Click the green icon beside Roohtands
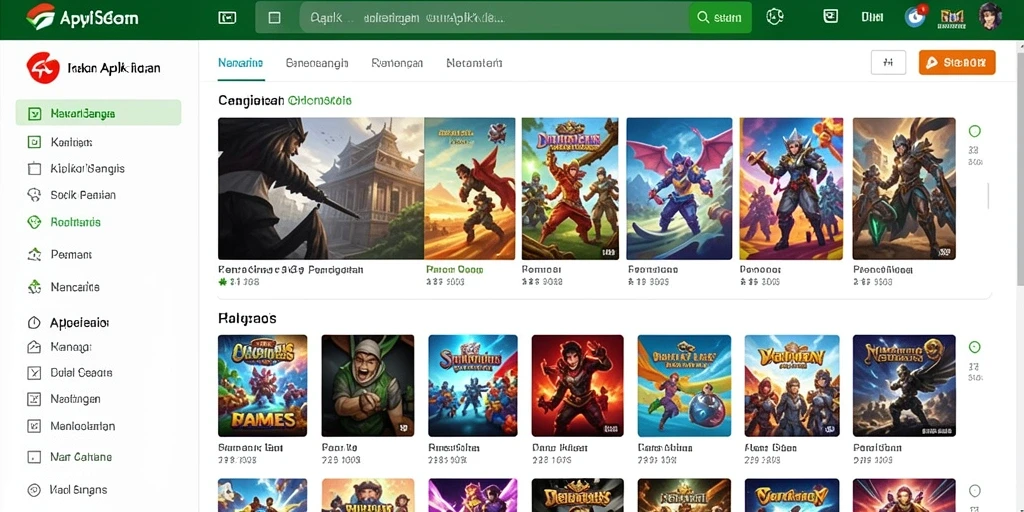Viewport: 1024px width, 512px height. pyautogui.click(x=35, y=222)
